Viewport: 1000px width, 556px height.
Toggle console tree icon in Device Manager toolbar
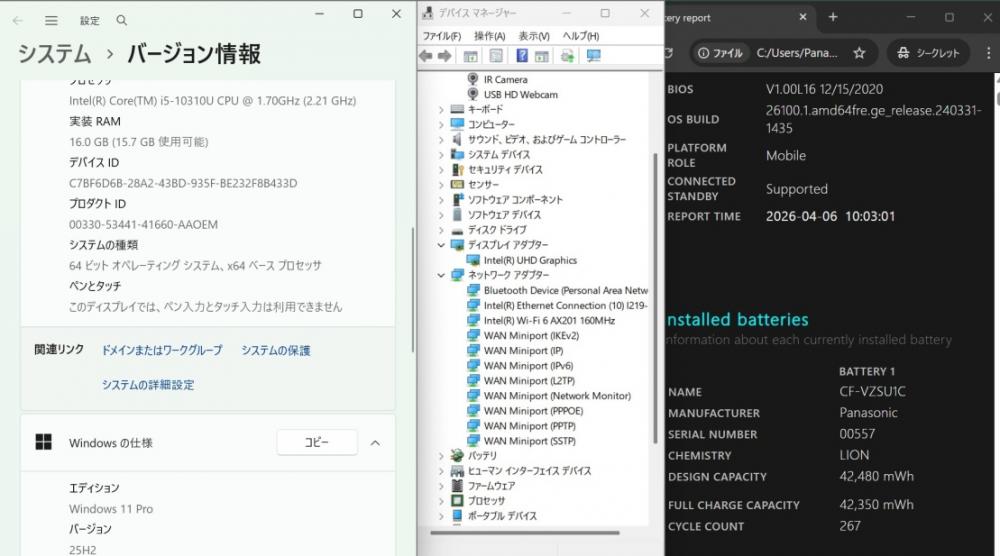471,56
